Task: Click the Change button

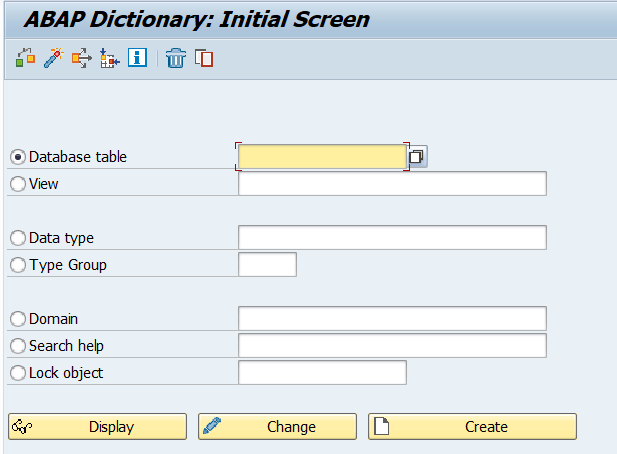Action: tap(277, 426)
